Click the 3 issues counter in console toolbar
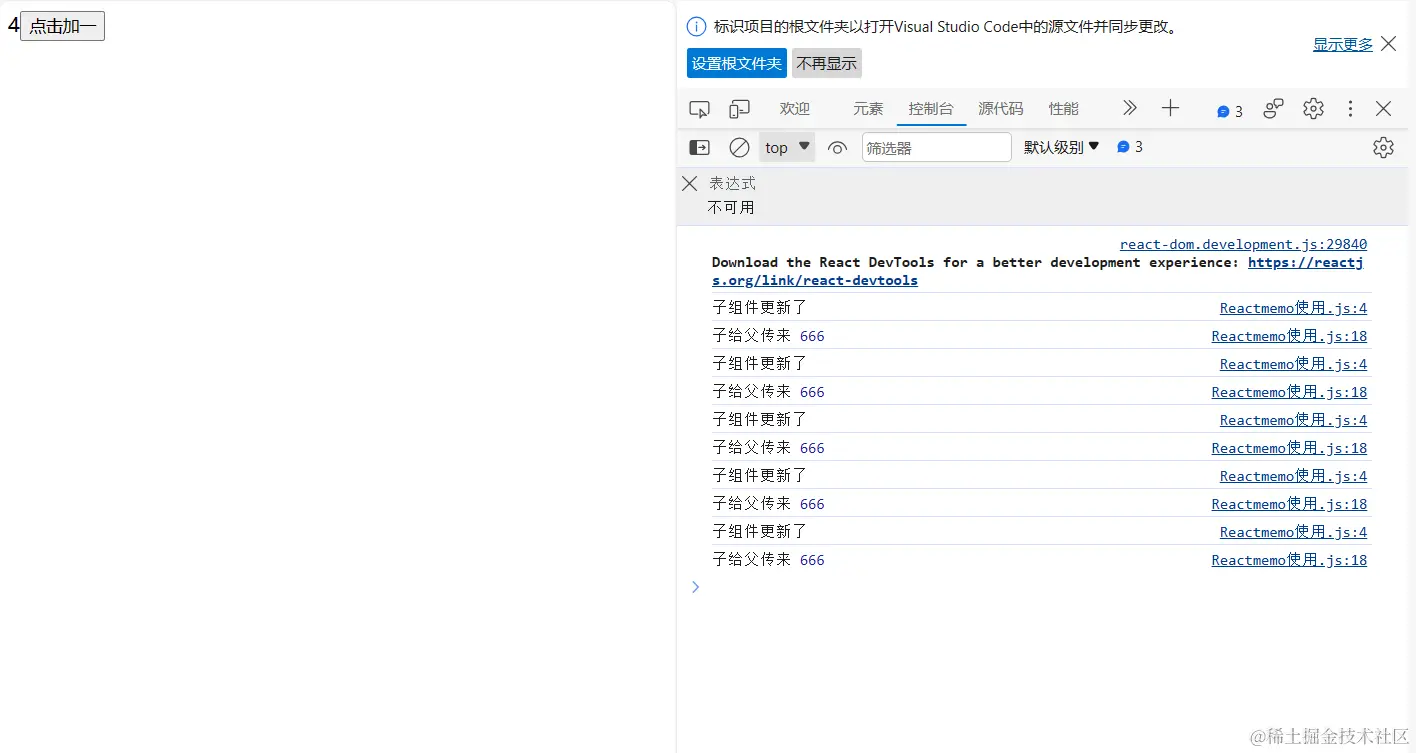Image resolution: width=1416 pixels, height=753 pixels. pos(1129,147)
